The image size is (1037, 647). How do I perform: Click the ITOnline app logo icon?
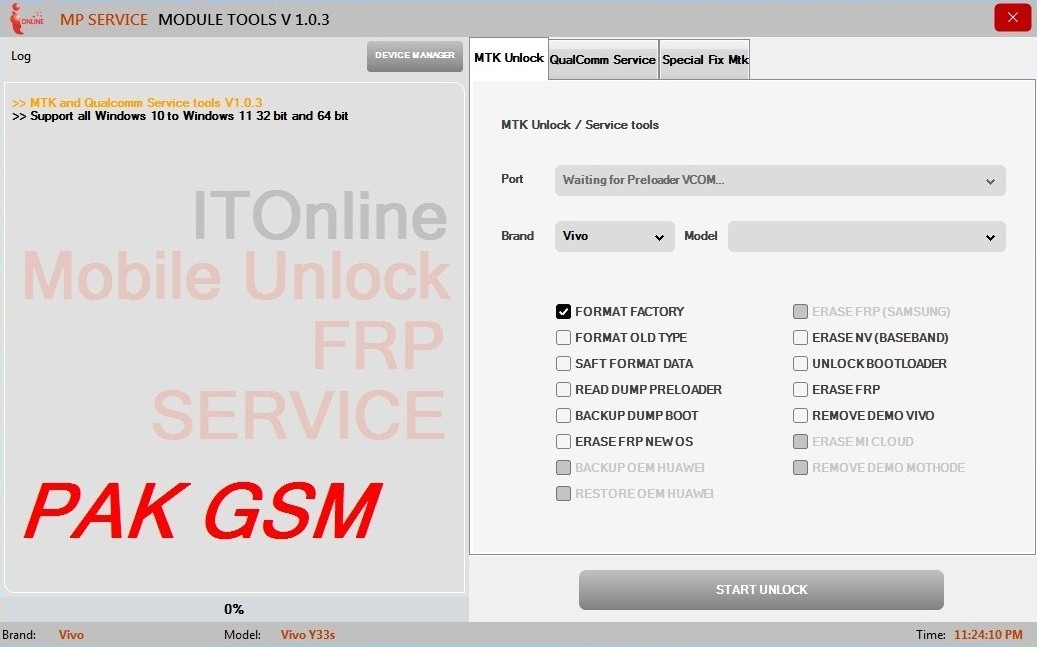pos(26,19)
